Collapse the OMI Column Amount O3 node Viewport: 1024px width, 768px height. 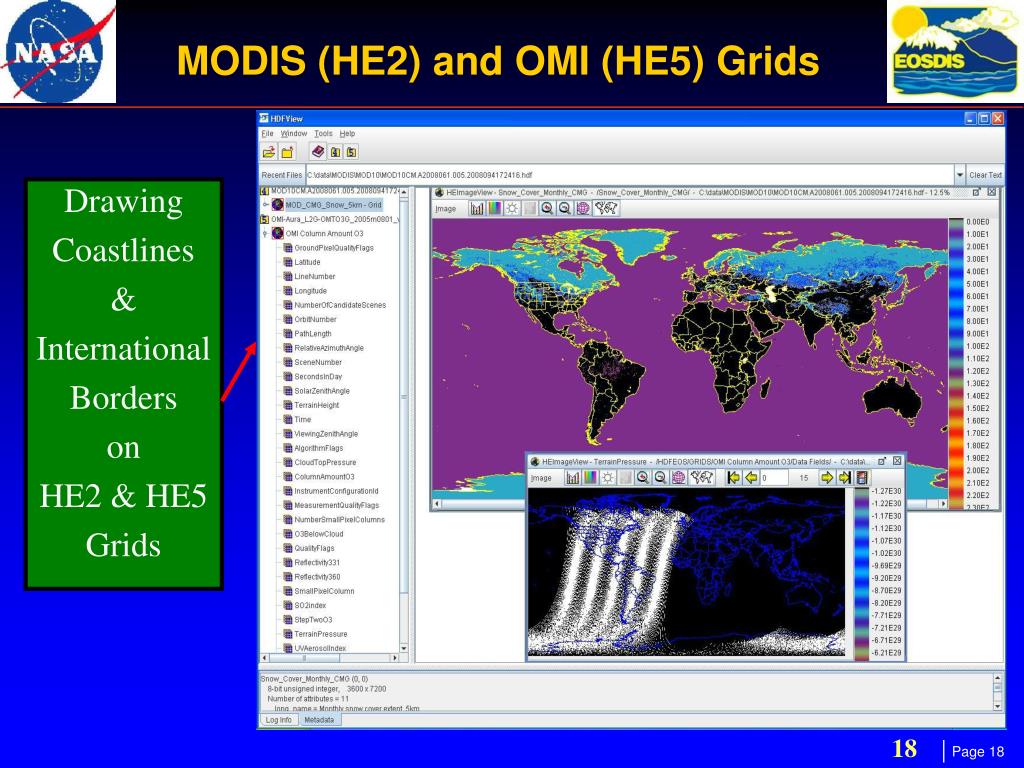265,233
